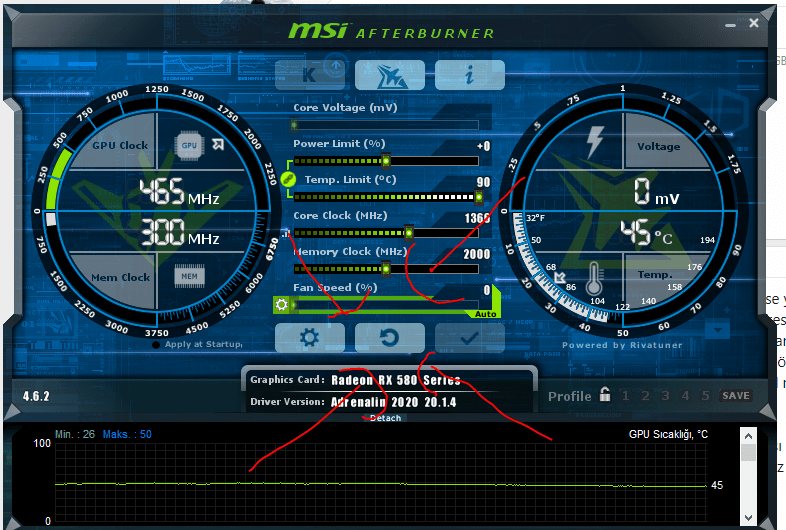The width and height of the screenshot is (786, 530).
Task: Click the GPU temperature monitoring graph
Action: click(x=381, y=484)
